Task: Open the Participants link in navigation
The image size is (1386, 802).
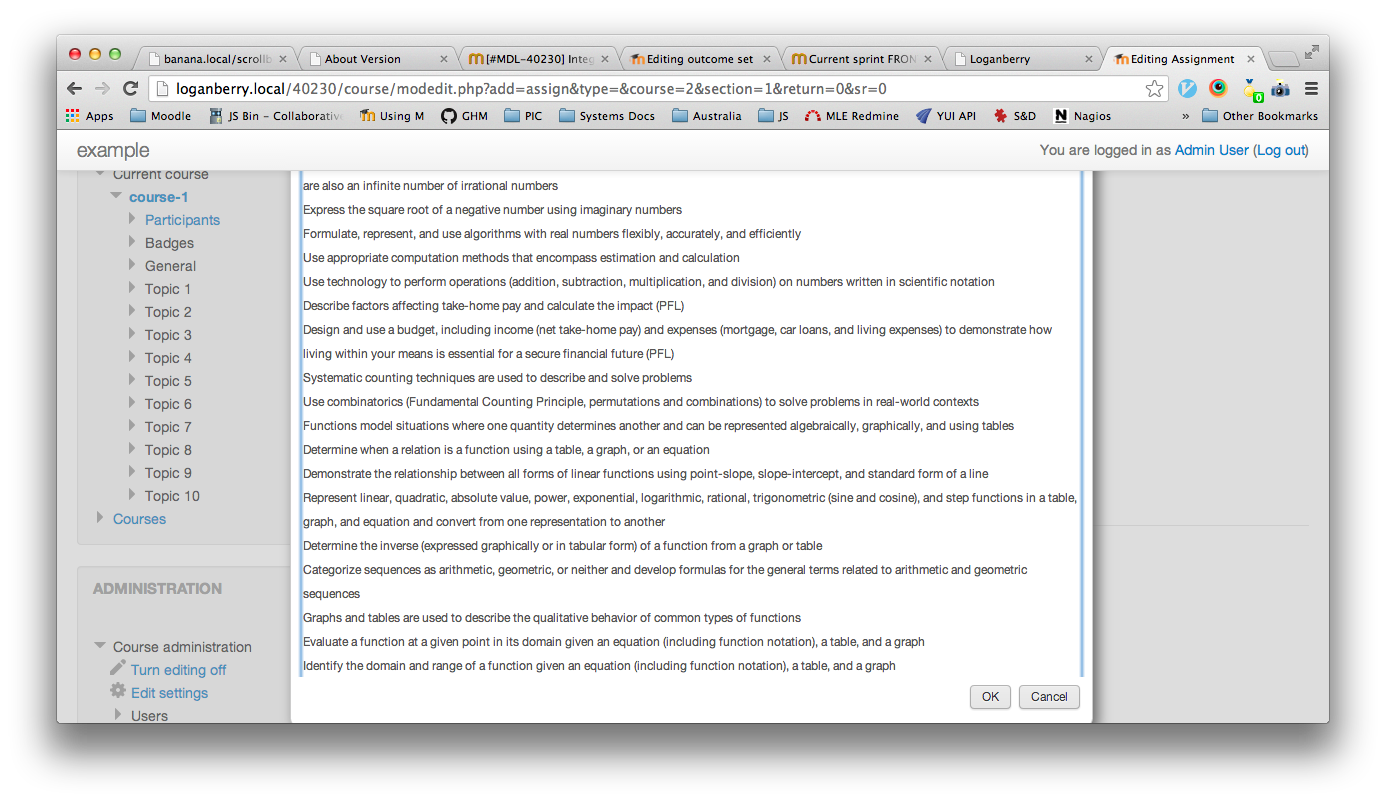Action: 182,220
